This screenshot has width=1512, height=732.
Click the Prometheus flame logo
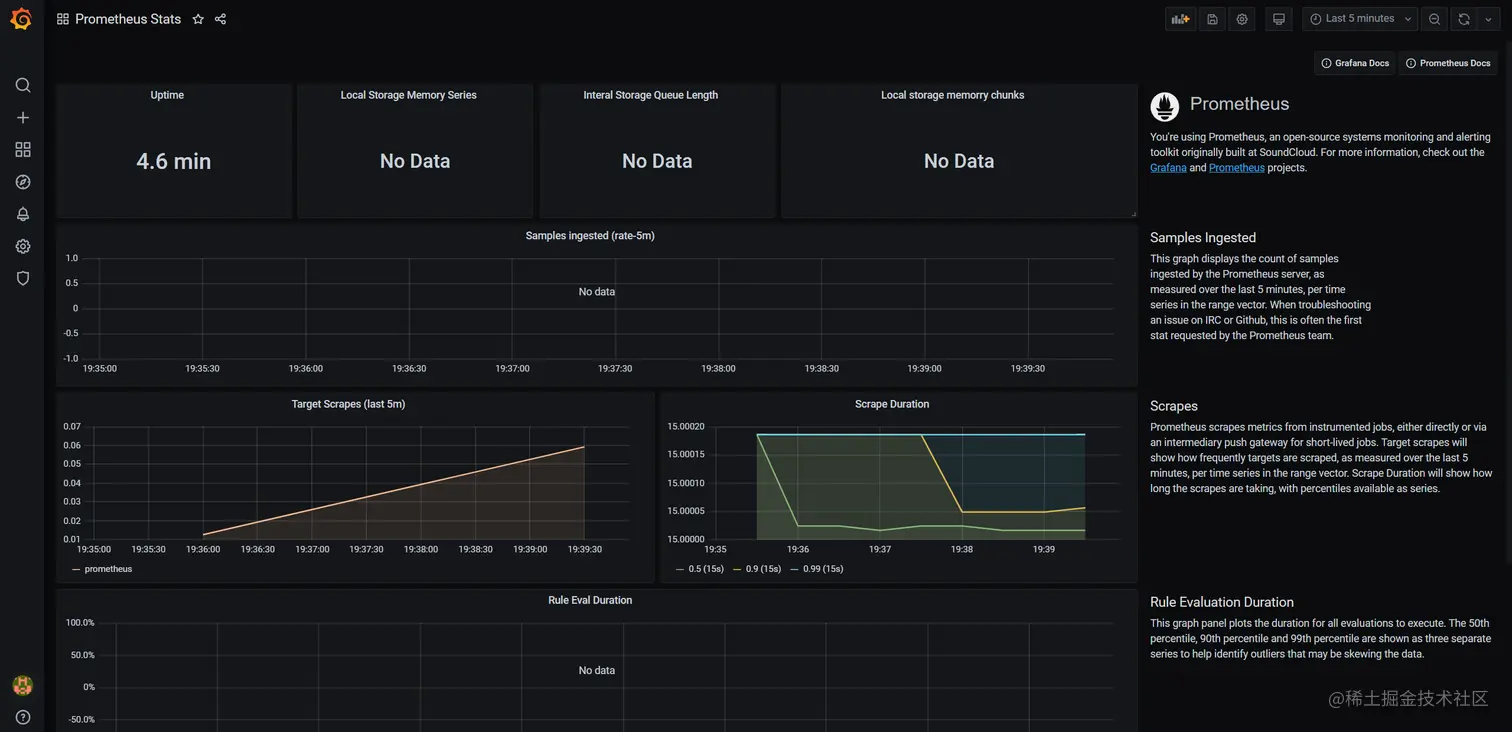tap(1165, 106)
